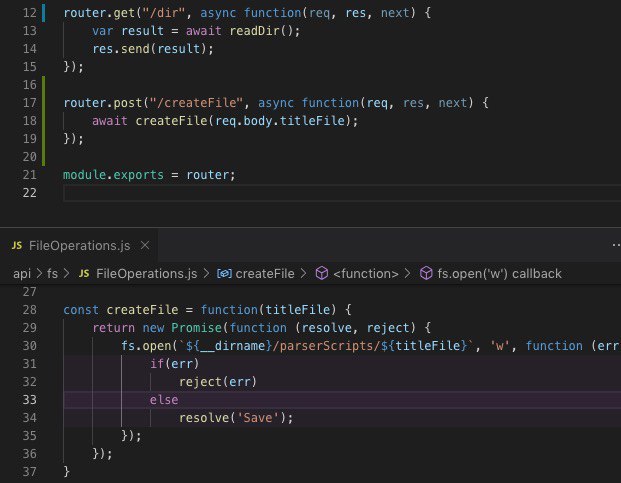Click the fs.open callback cube symbol icon
This screenshot has height=483, width=621.
tap(426, 273)
